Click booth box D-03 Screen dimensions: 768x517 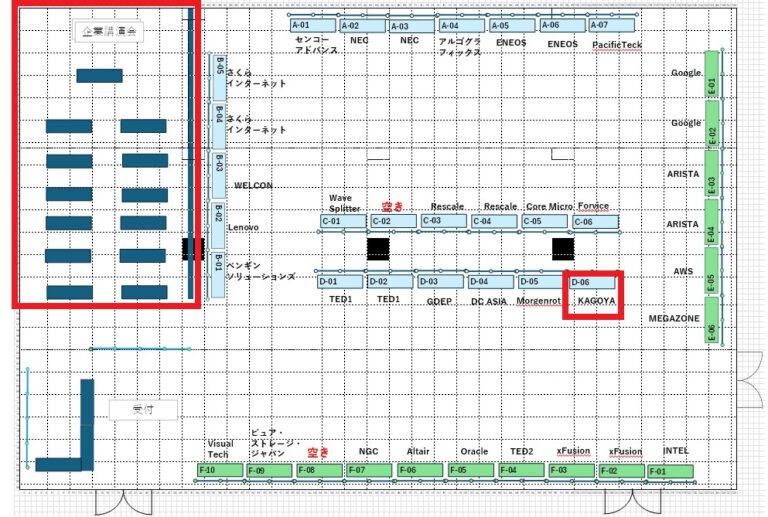[441, 282]
